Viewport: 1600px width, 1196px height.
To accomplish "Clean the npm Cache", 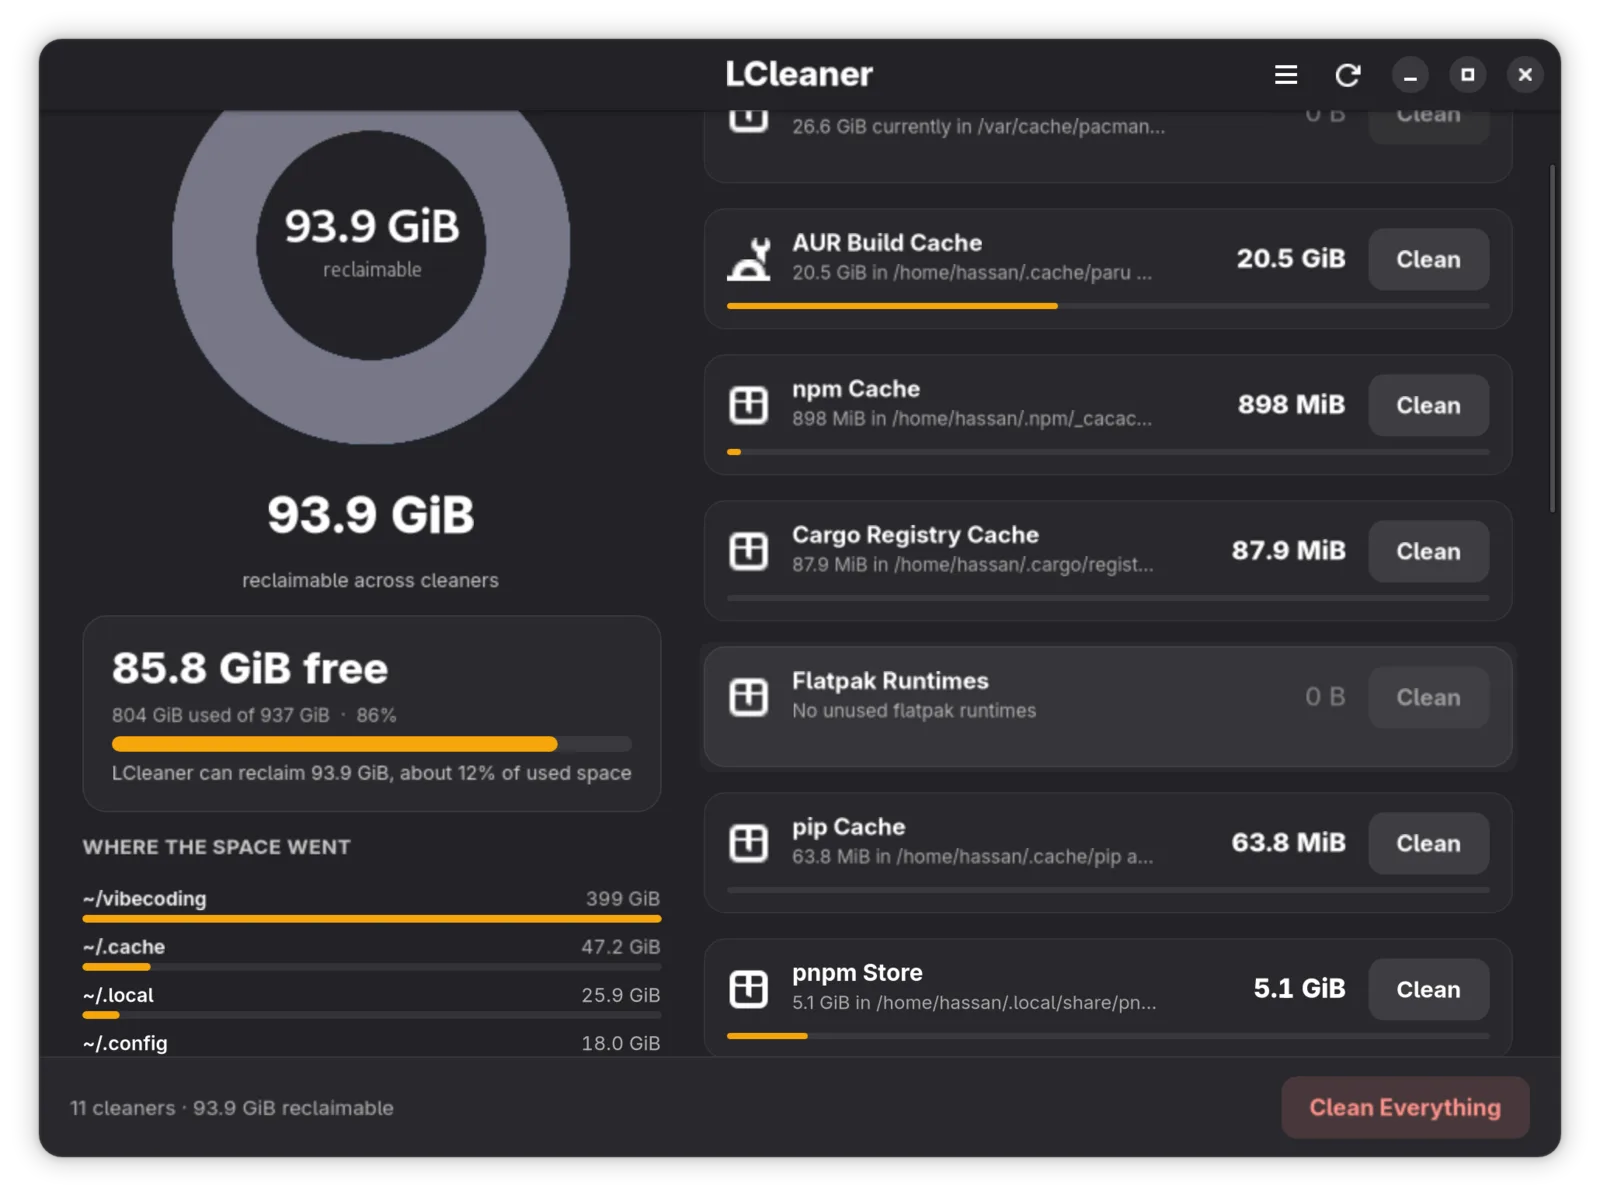I will [x=1428, y=406].
